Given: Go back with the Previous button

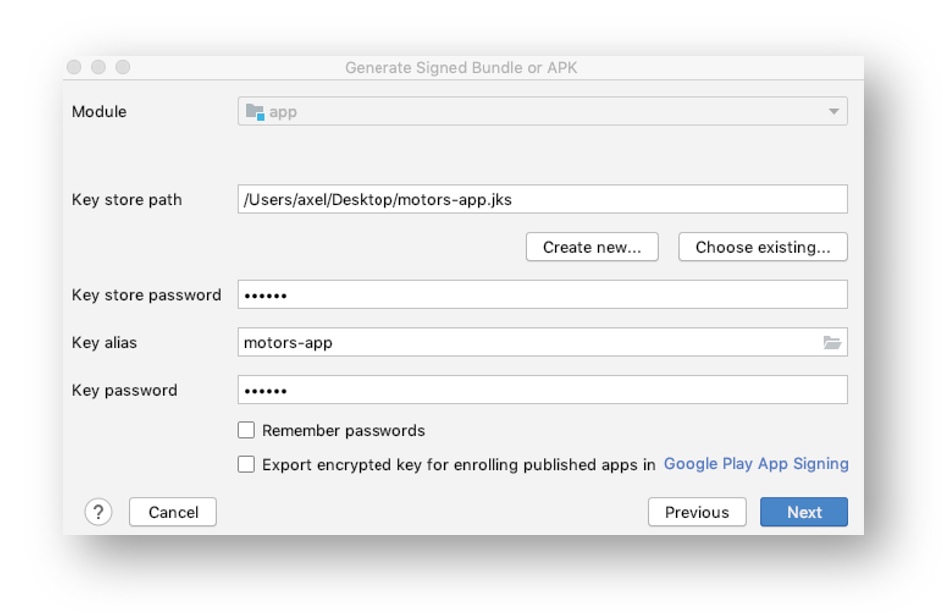Looking at the screenshot, I should point(697,512).
